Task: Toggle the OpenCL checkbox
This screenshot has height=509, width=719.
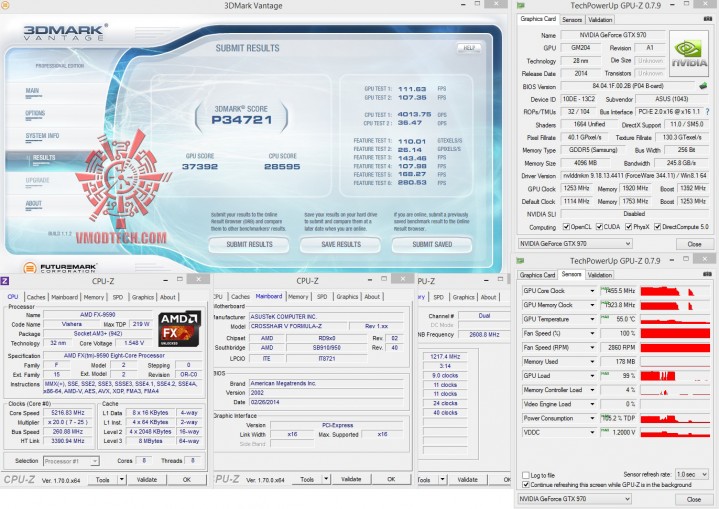Action: pos(566,227)
